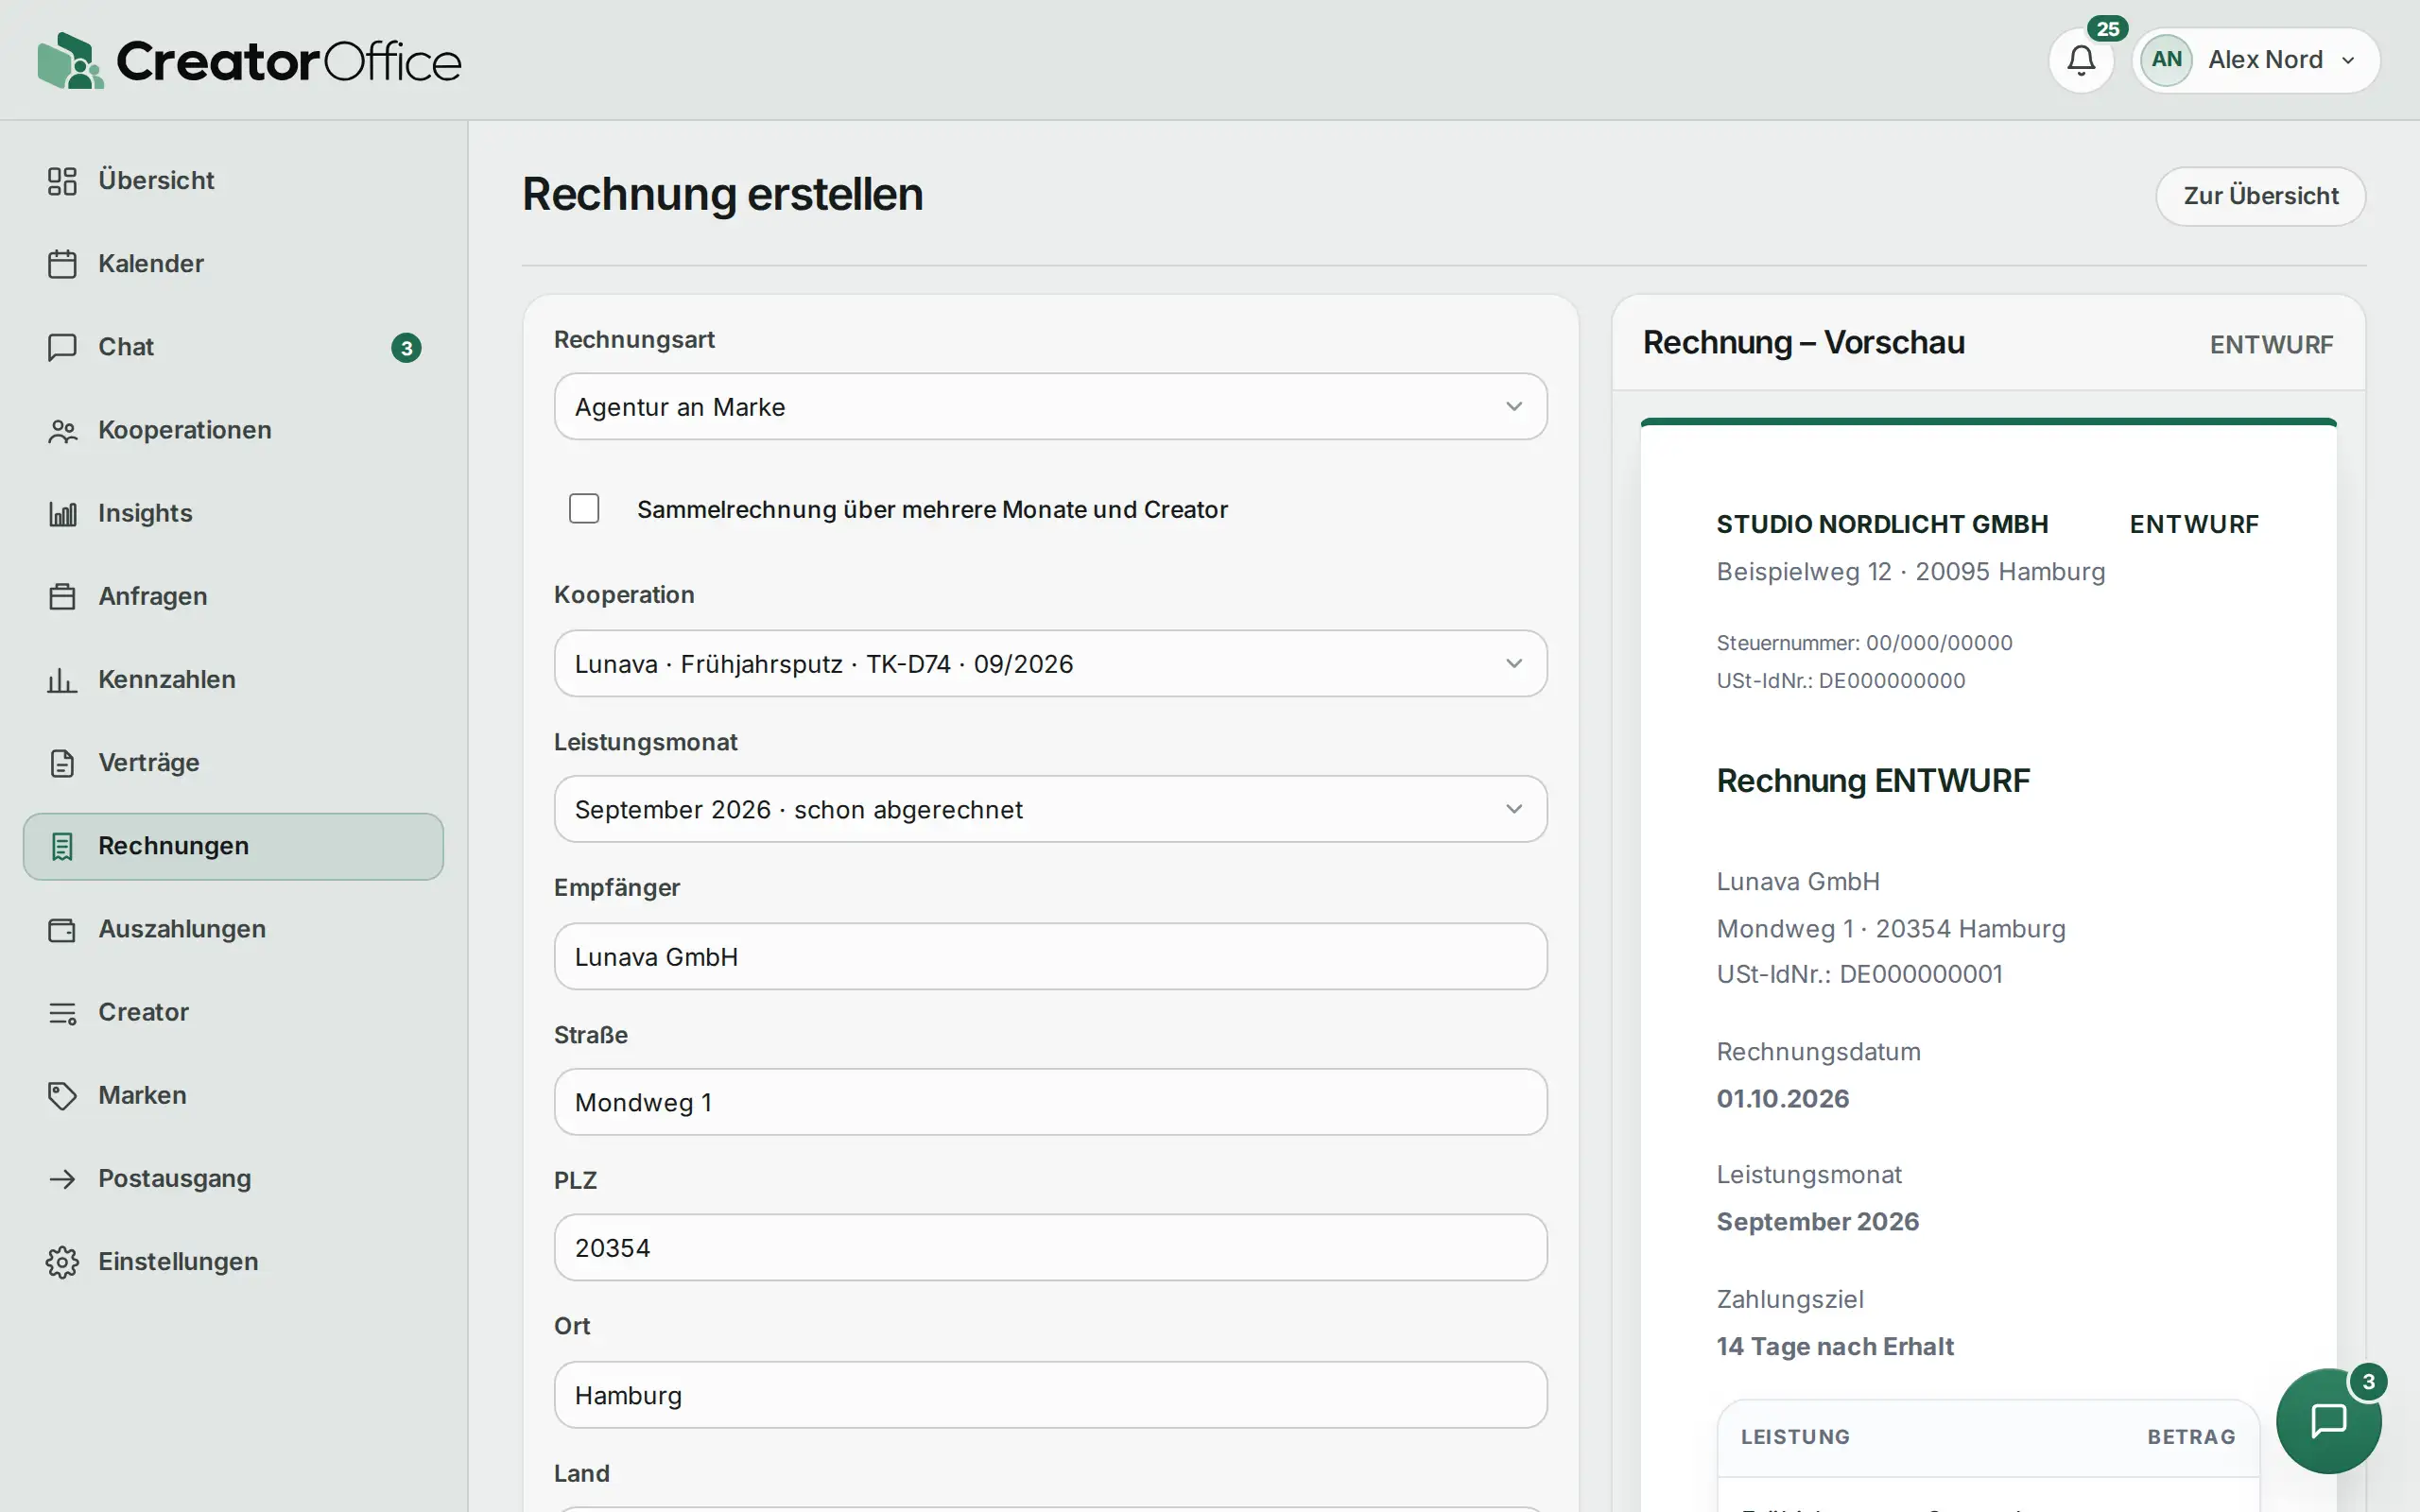
Task: Click the Ort field with Hamburg
Action: [1050, 1394]
